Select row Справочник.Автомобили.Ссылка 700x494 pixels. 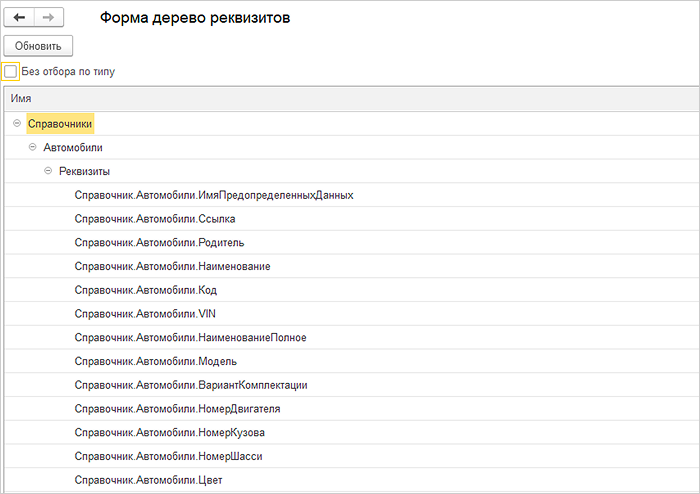351,219
